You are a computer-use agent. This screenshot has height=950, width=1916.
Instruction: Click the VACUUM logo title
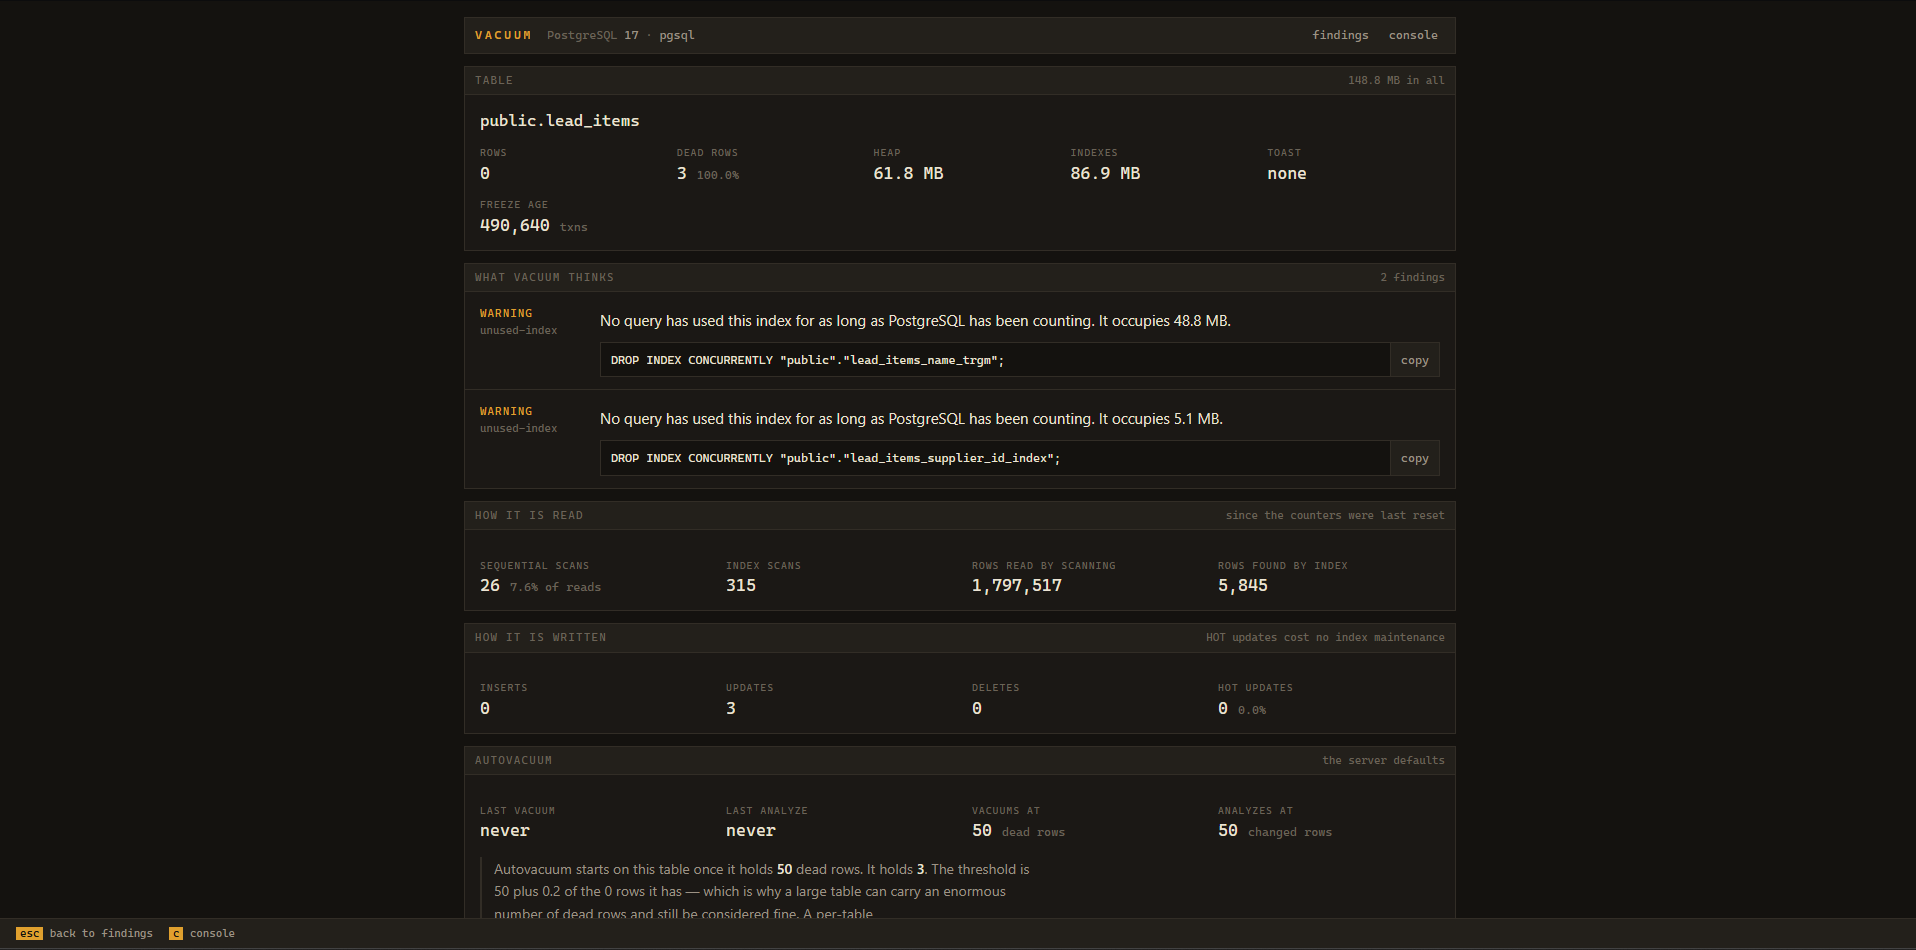[x=503, y=35]
